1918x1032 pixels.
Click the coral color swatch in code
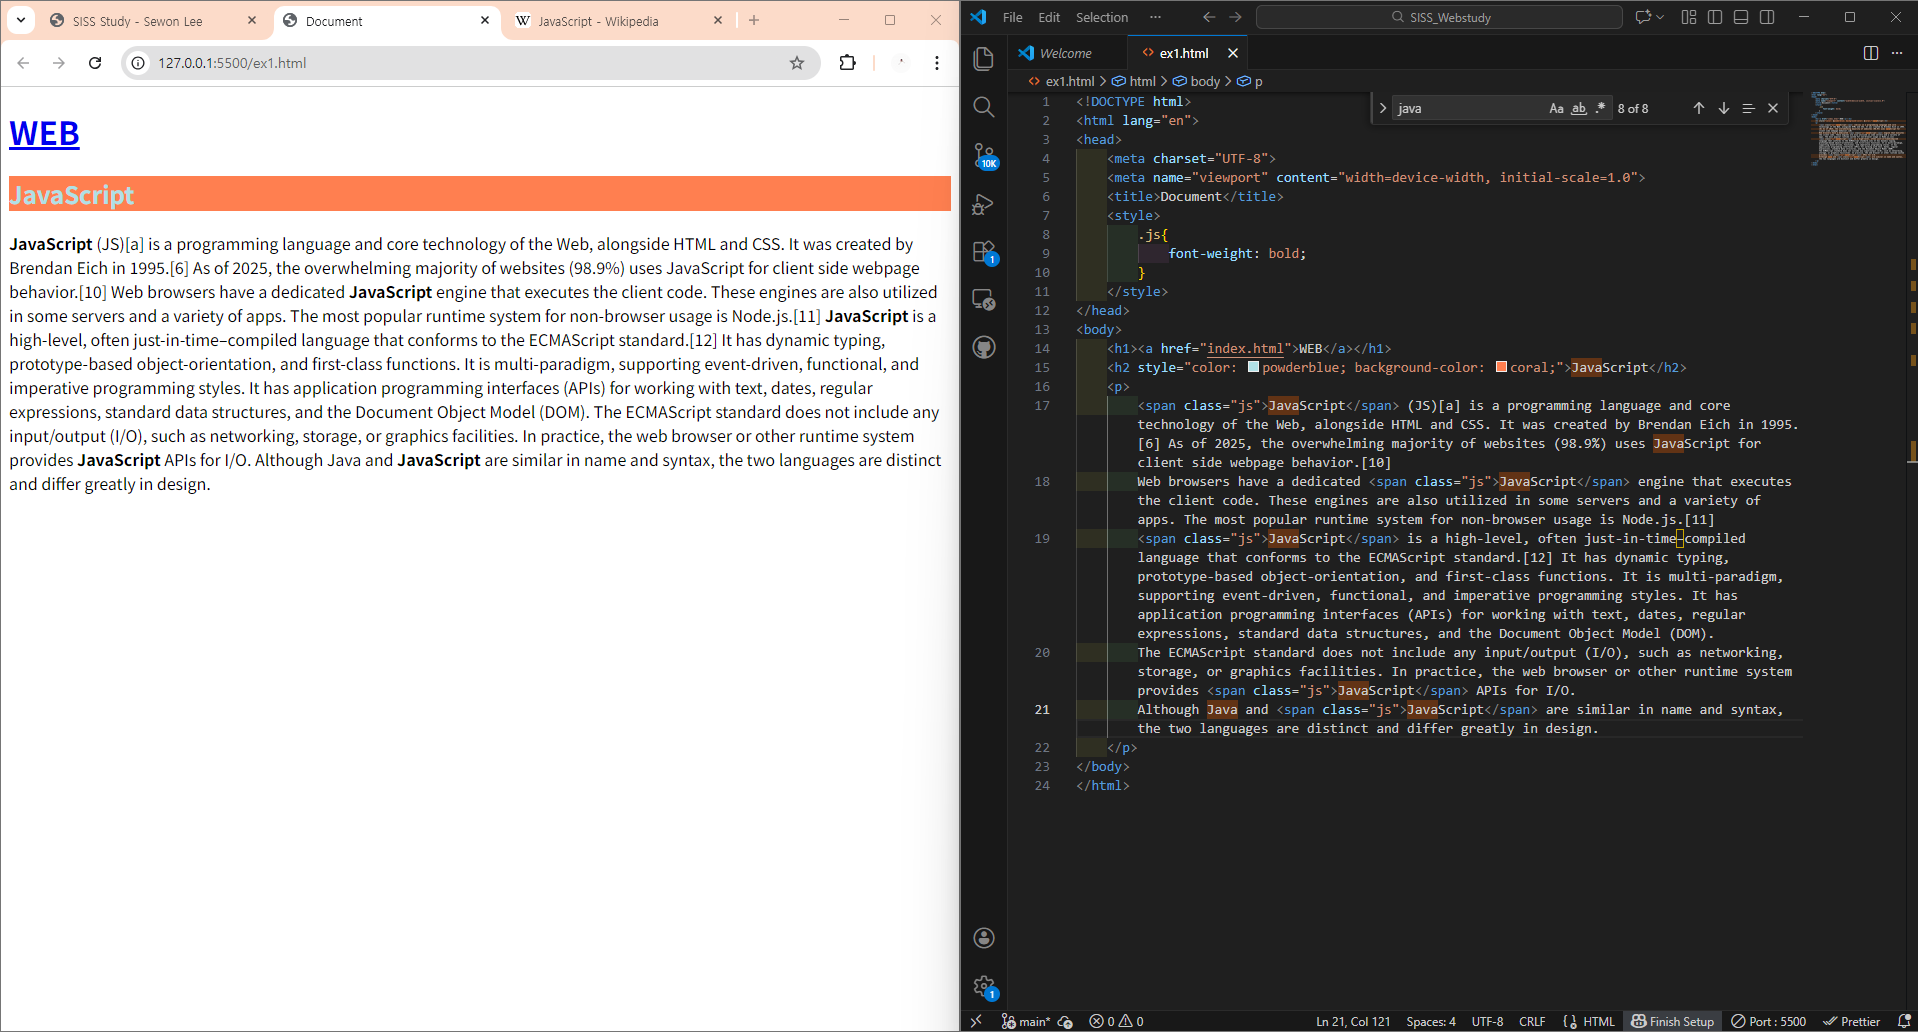pyautogui.click(x=1501, y=367)
